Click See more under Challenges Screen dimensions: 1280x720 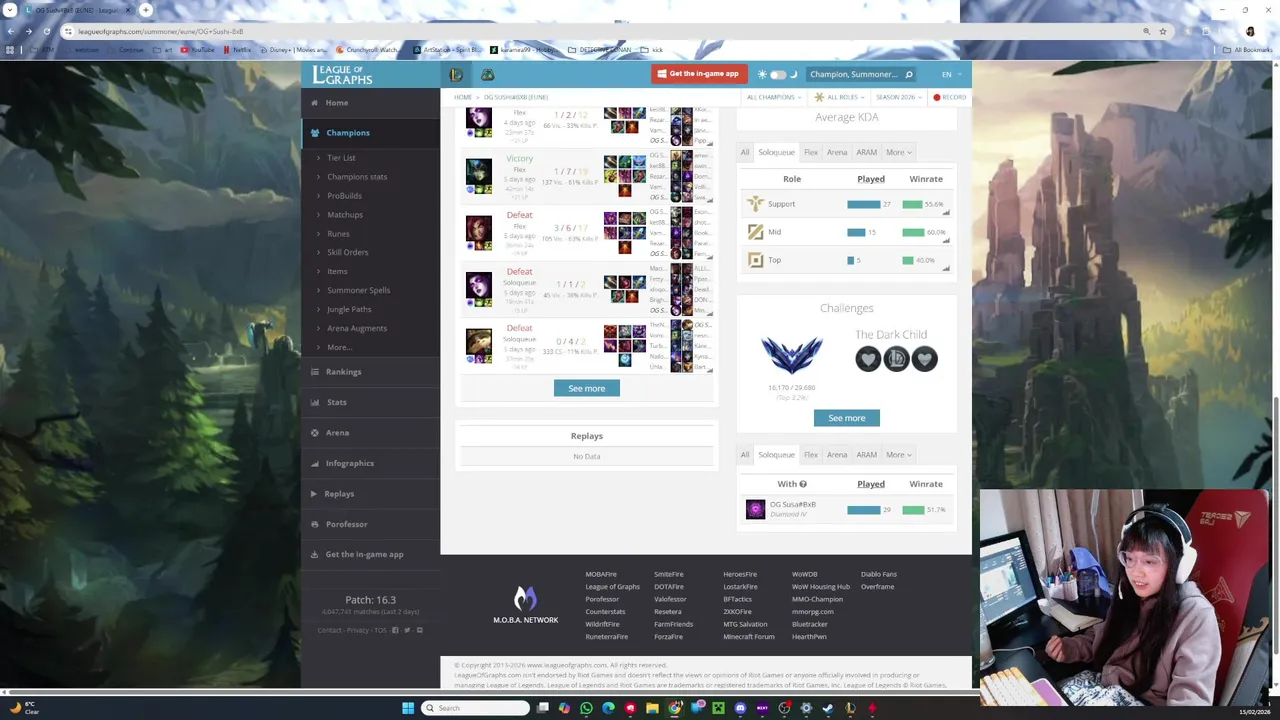click(x=847, y=418)
